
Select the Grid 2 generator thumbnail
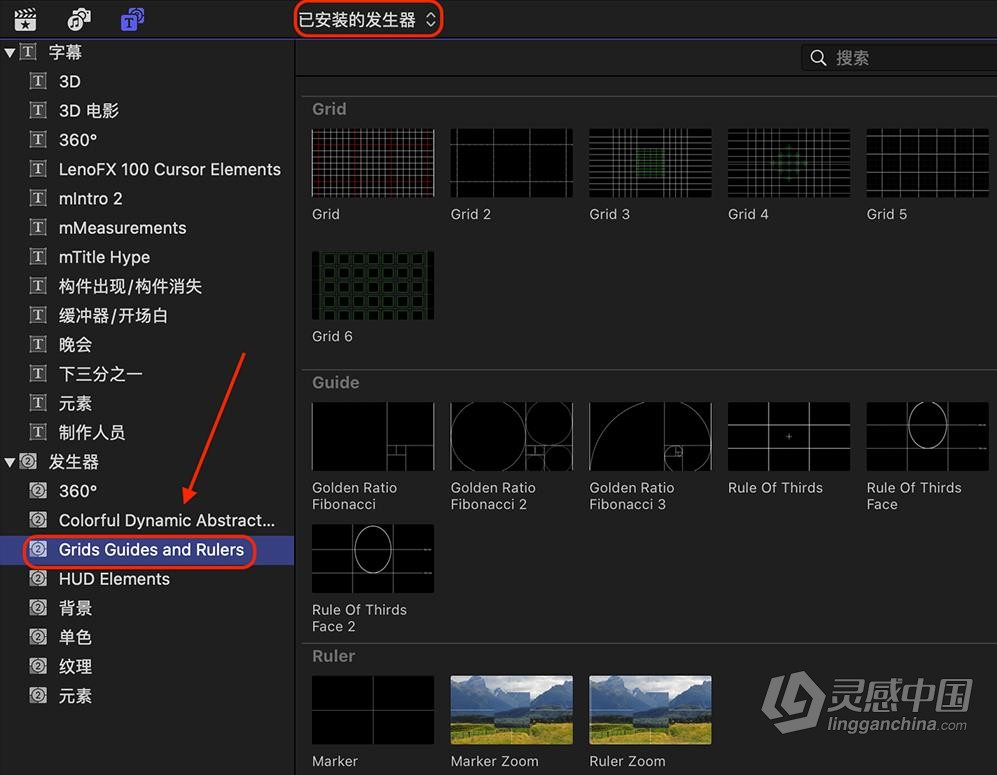(x=512, y=163)
